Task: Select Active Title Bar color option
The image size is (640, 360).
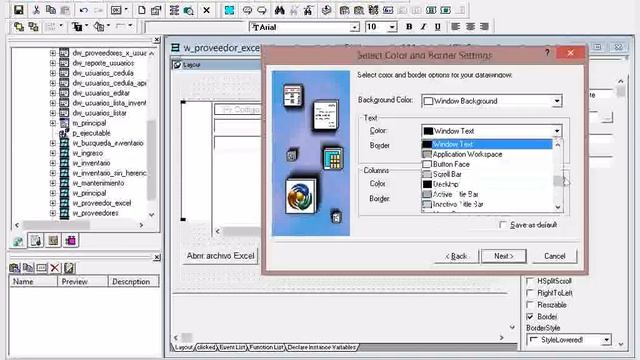Action: coord(487,194)
